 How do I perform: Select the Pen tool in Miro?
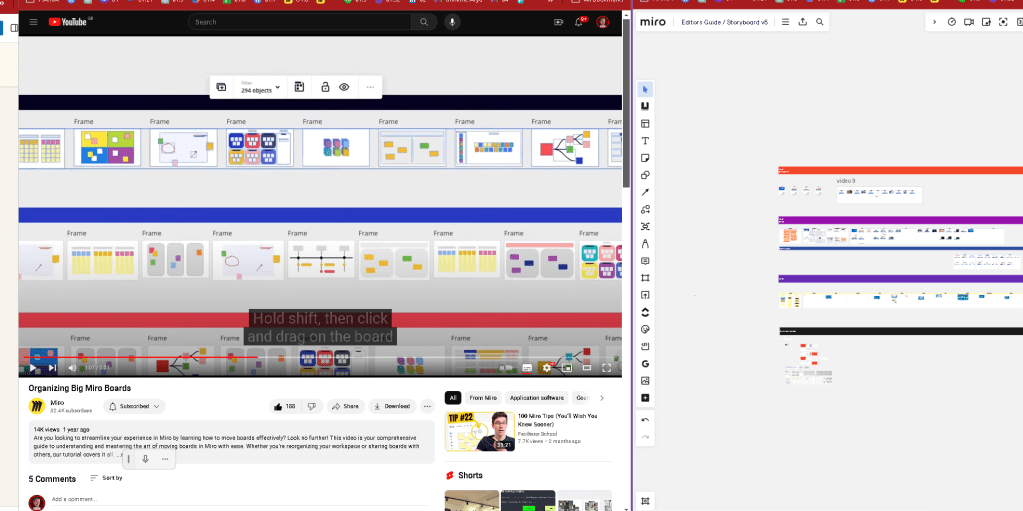click(645, 243)
